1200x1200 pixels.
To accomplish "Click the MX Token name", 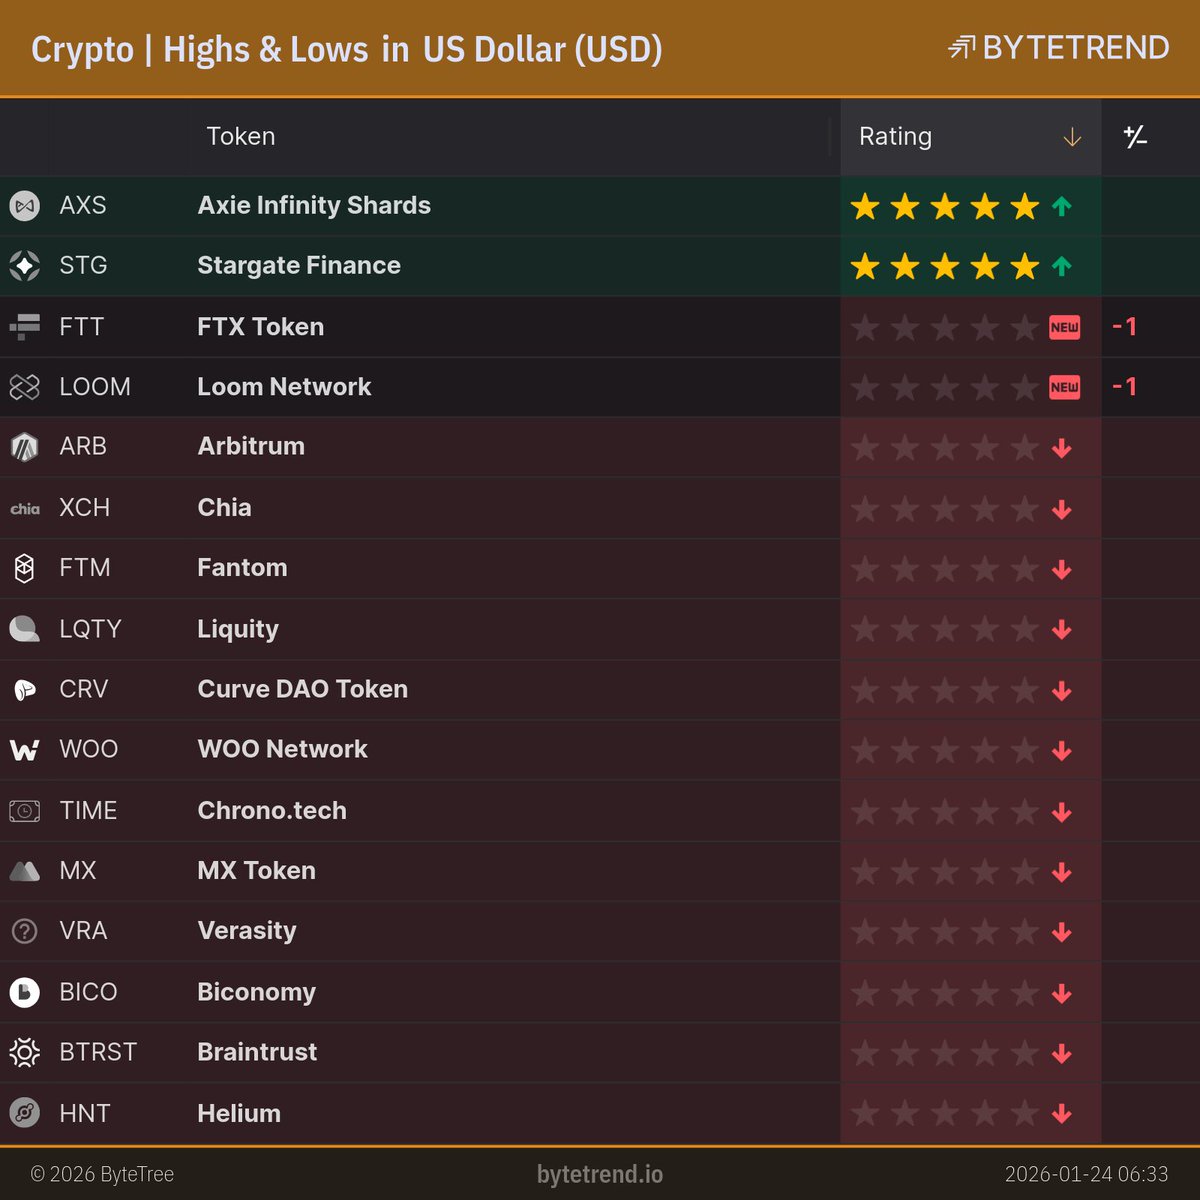I will point(257,871).
